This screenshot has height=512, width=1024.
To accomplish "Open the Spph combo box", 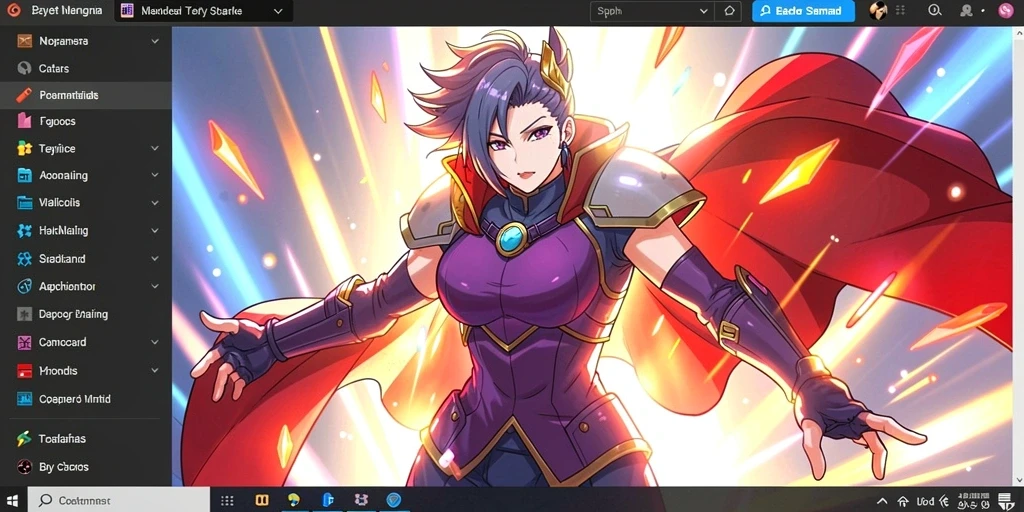I will coord(652,11).
